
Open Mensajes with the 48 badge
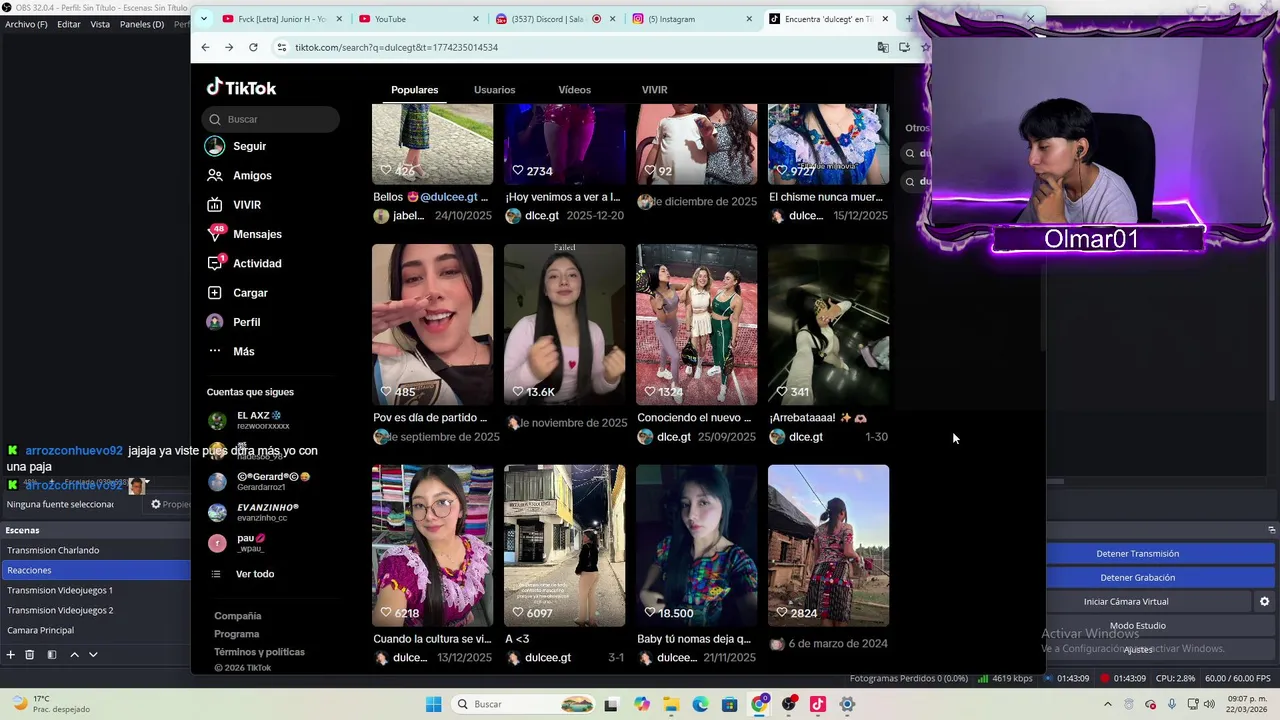click(243, 234)
